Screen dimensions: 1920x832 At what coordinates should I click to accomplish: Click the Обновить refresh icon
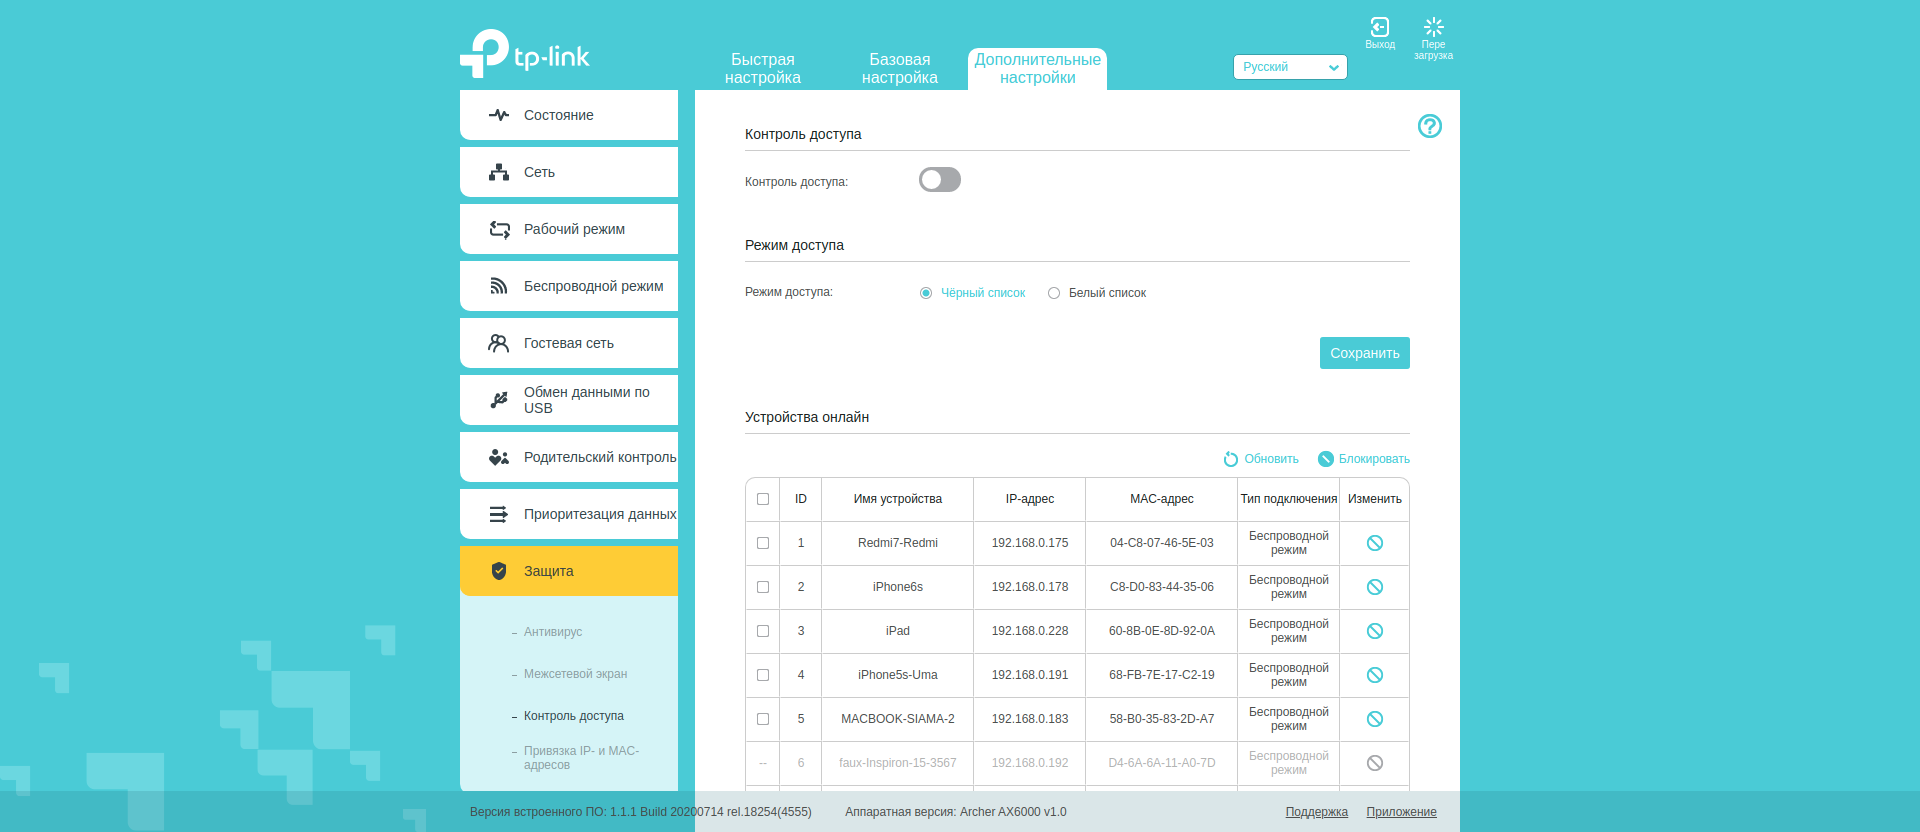coord(1231,459)
